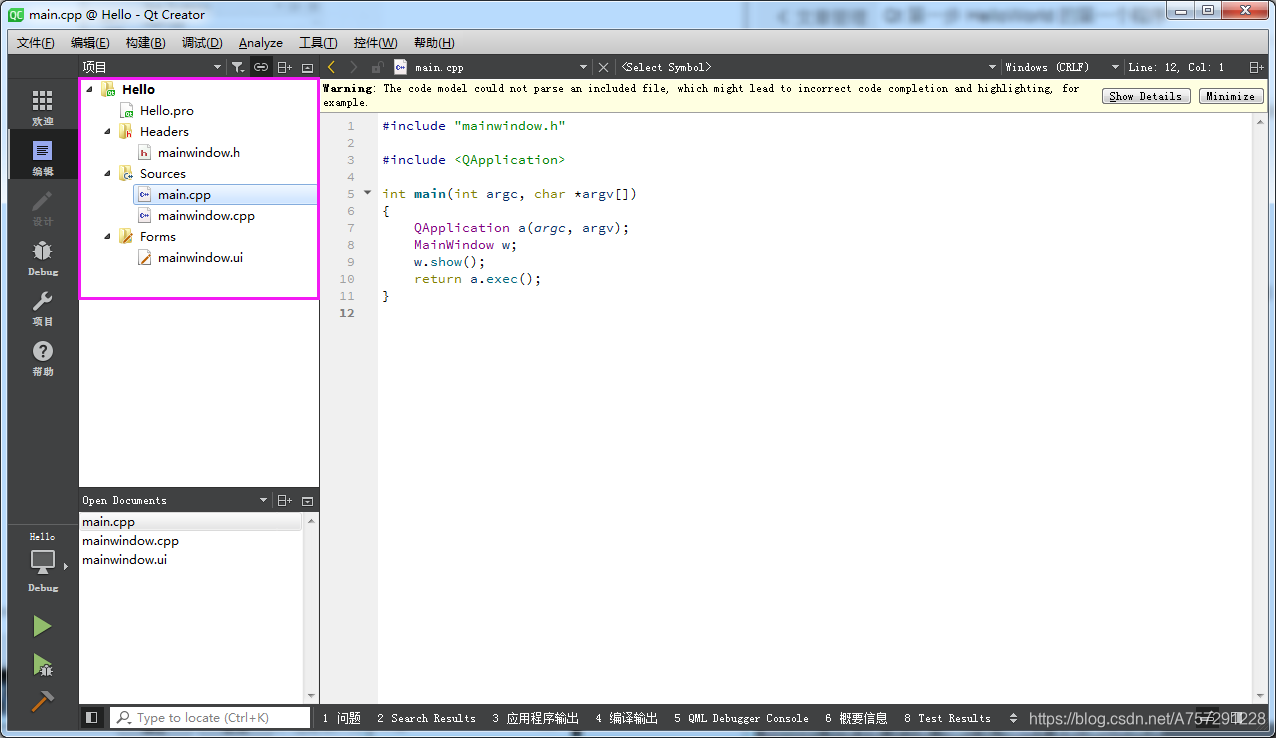Open the Design (设计) mode
Viewport: 1276px width, 738px height.
pyautogui.click(x=42, y=207)
